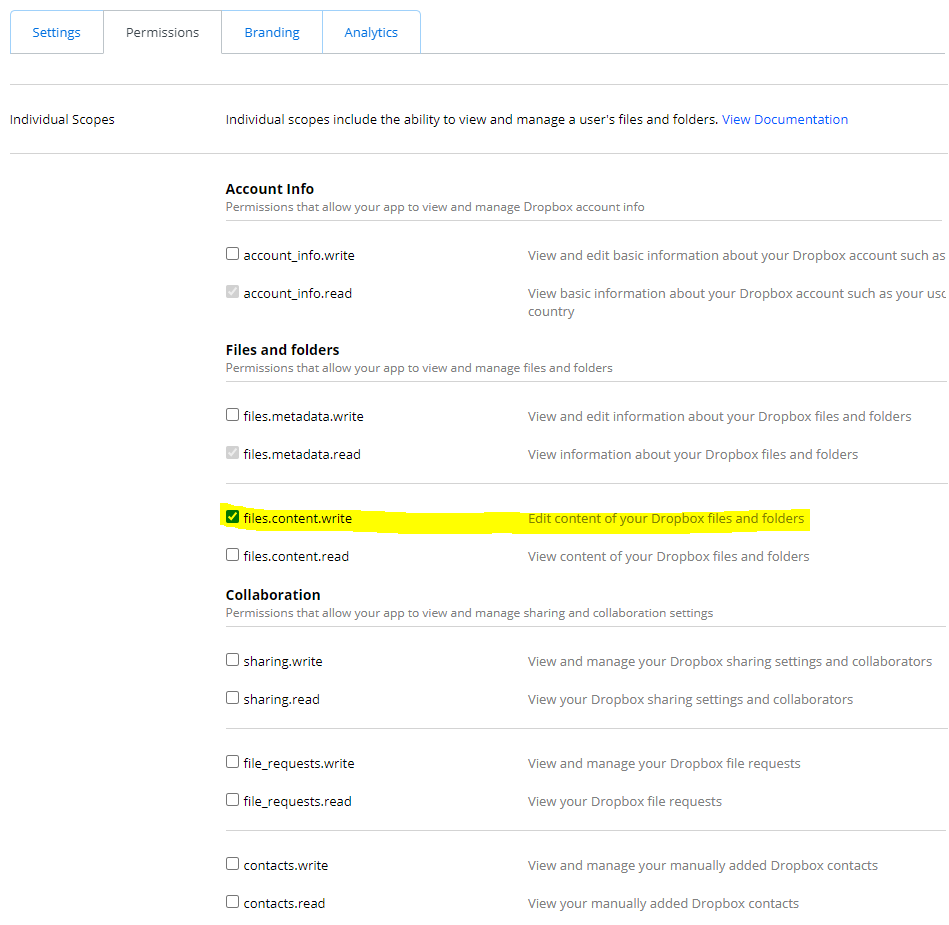Click the files.content.write label text
Image resolution: width=949 pixels, height=925 pixels.
click(297, 519)
